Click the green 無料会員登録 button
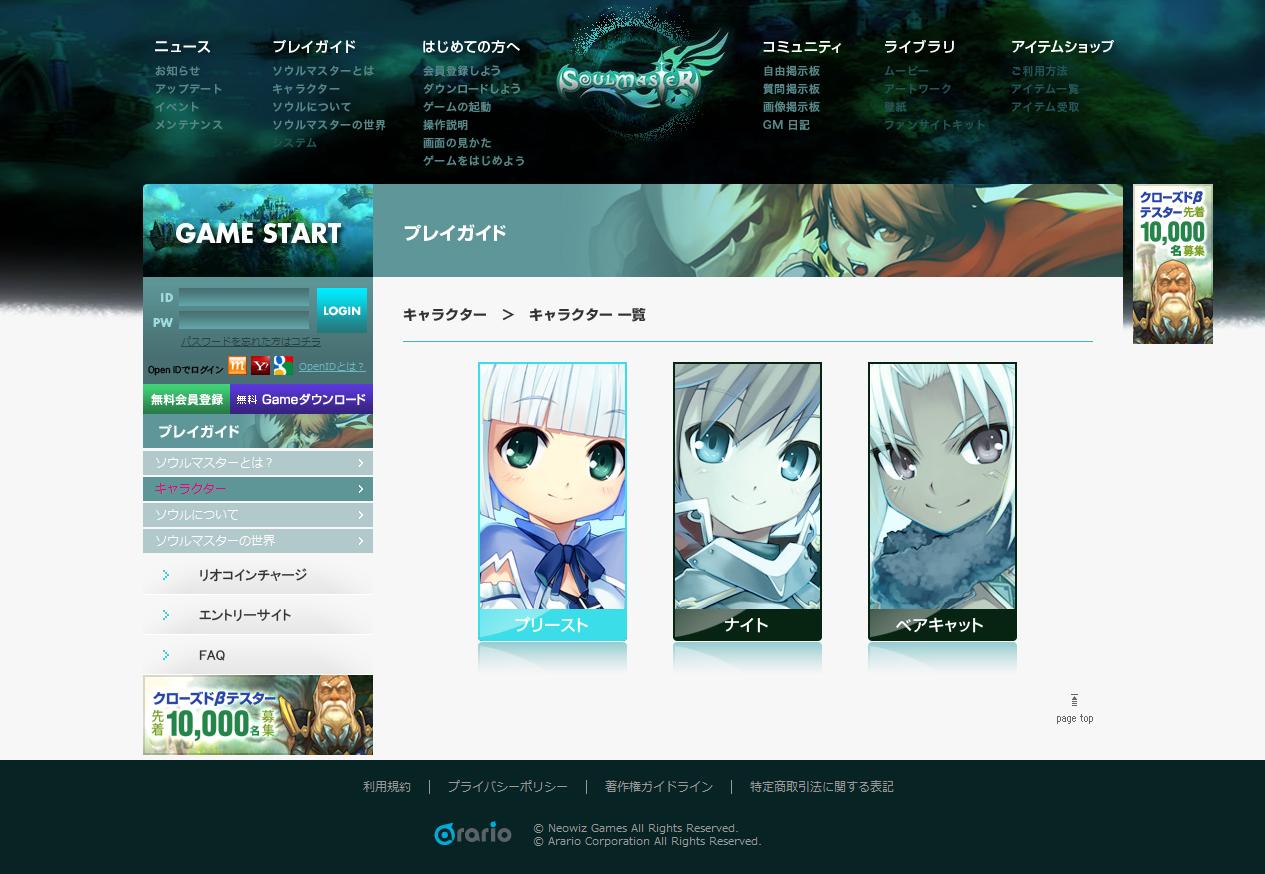The image size is (1265, 874). pyautogui.click(x=187, y=399)
